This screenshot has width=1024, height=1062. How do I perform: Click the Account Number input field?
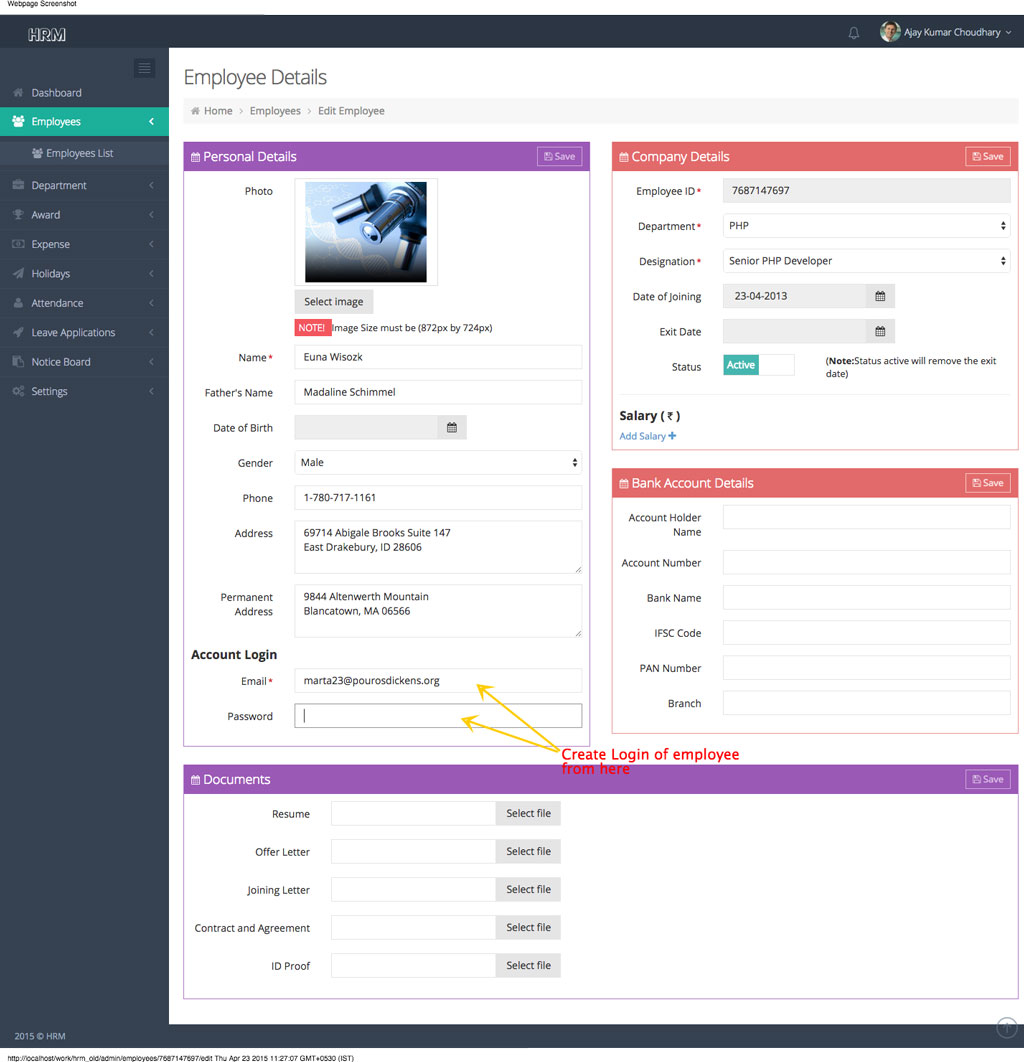point(866,563)
